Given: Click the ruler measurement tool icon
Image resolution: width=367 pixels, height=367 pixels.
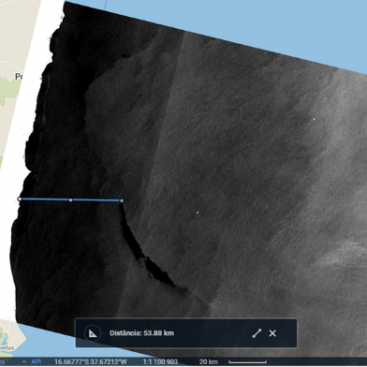Looking at the screenshot, I should 93,333.
